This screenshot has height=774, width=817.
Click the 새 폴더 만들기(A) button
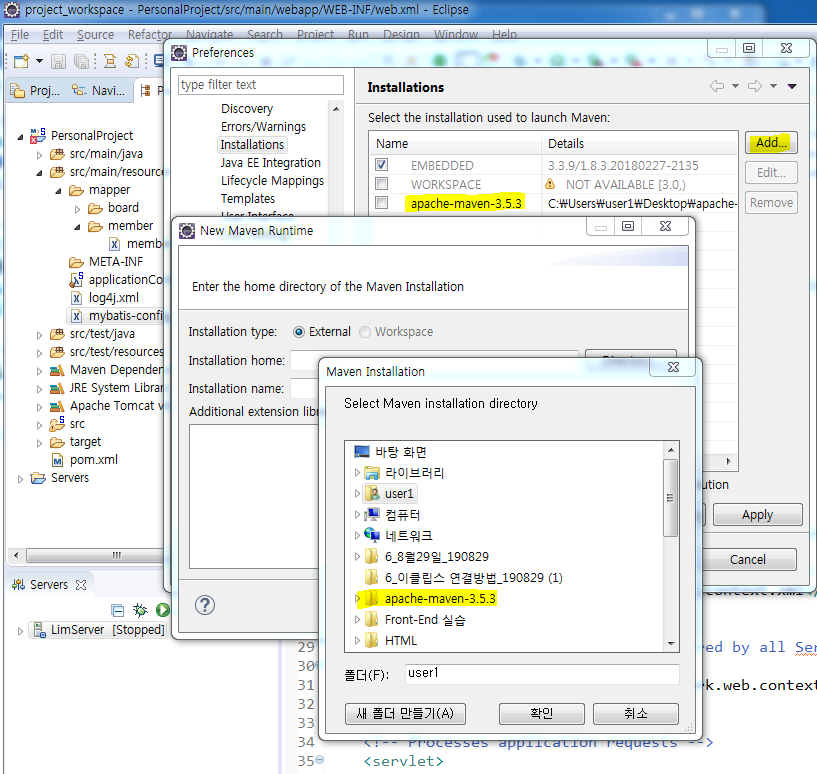405,714
